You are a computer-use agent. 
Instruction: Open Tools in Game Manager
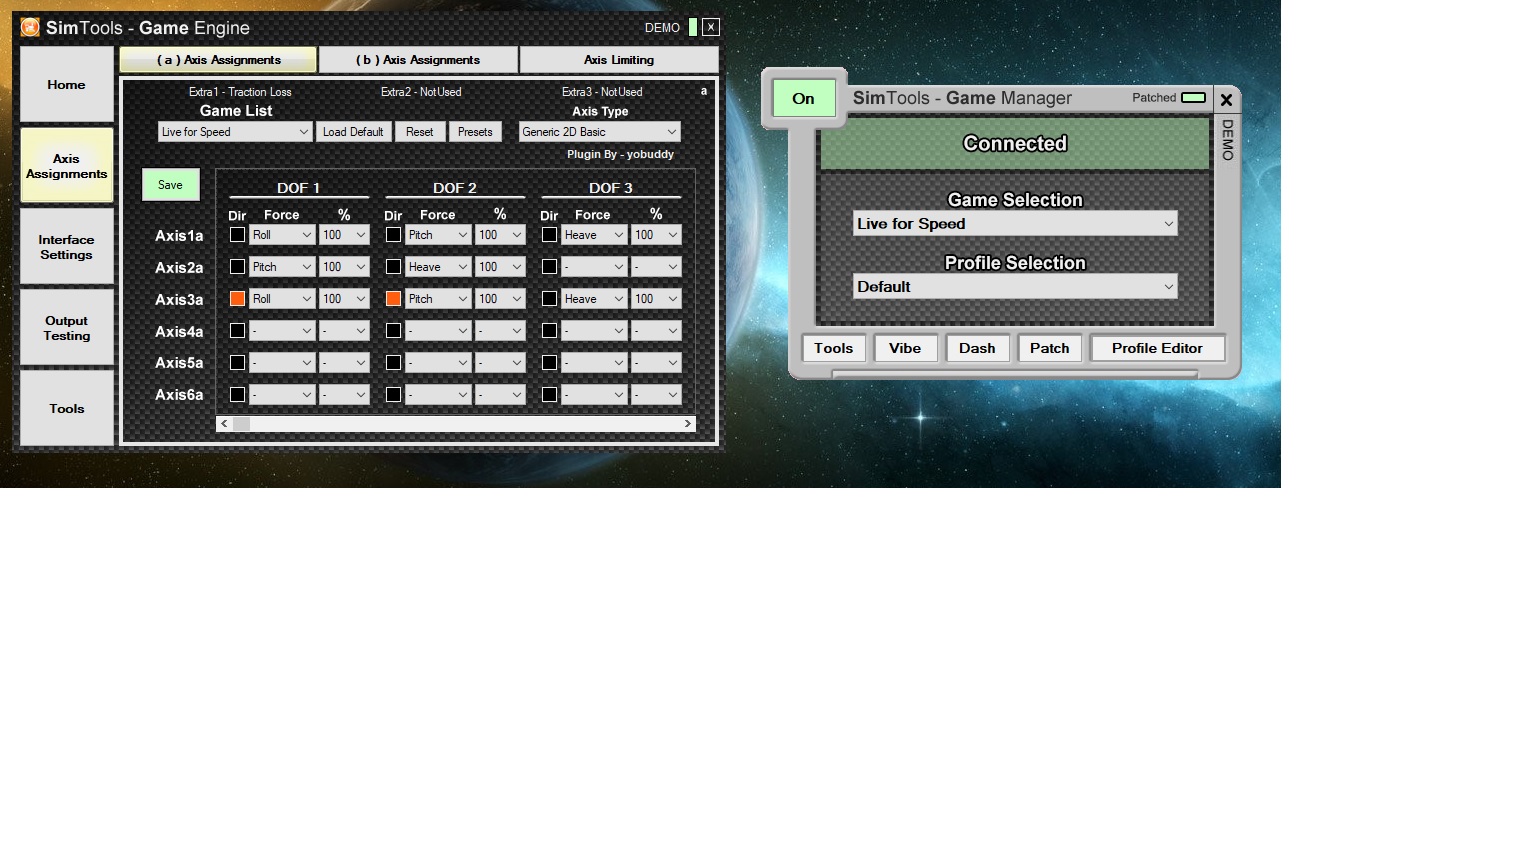pos(833,348)
